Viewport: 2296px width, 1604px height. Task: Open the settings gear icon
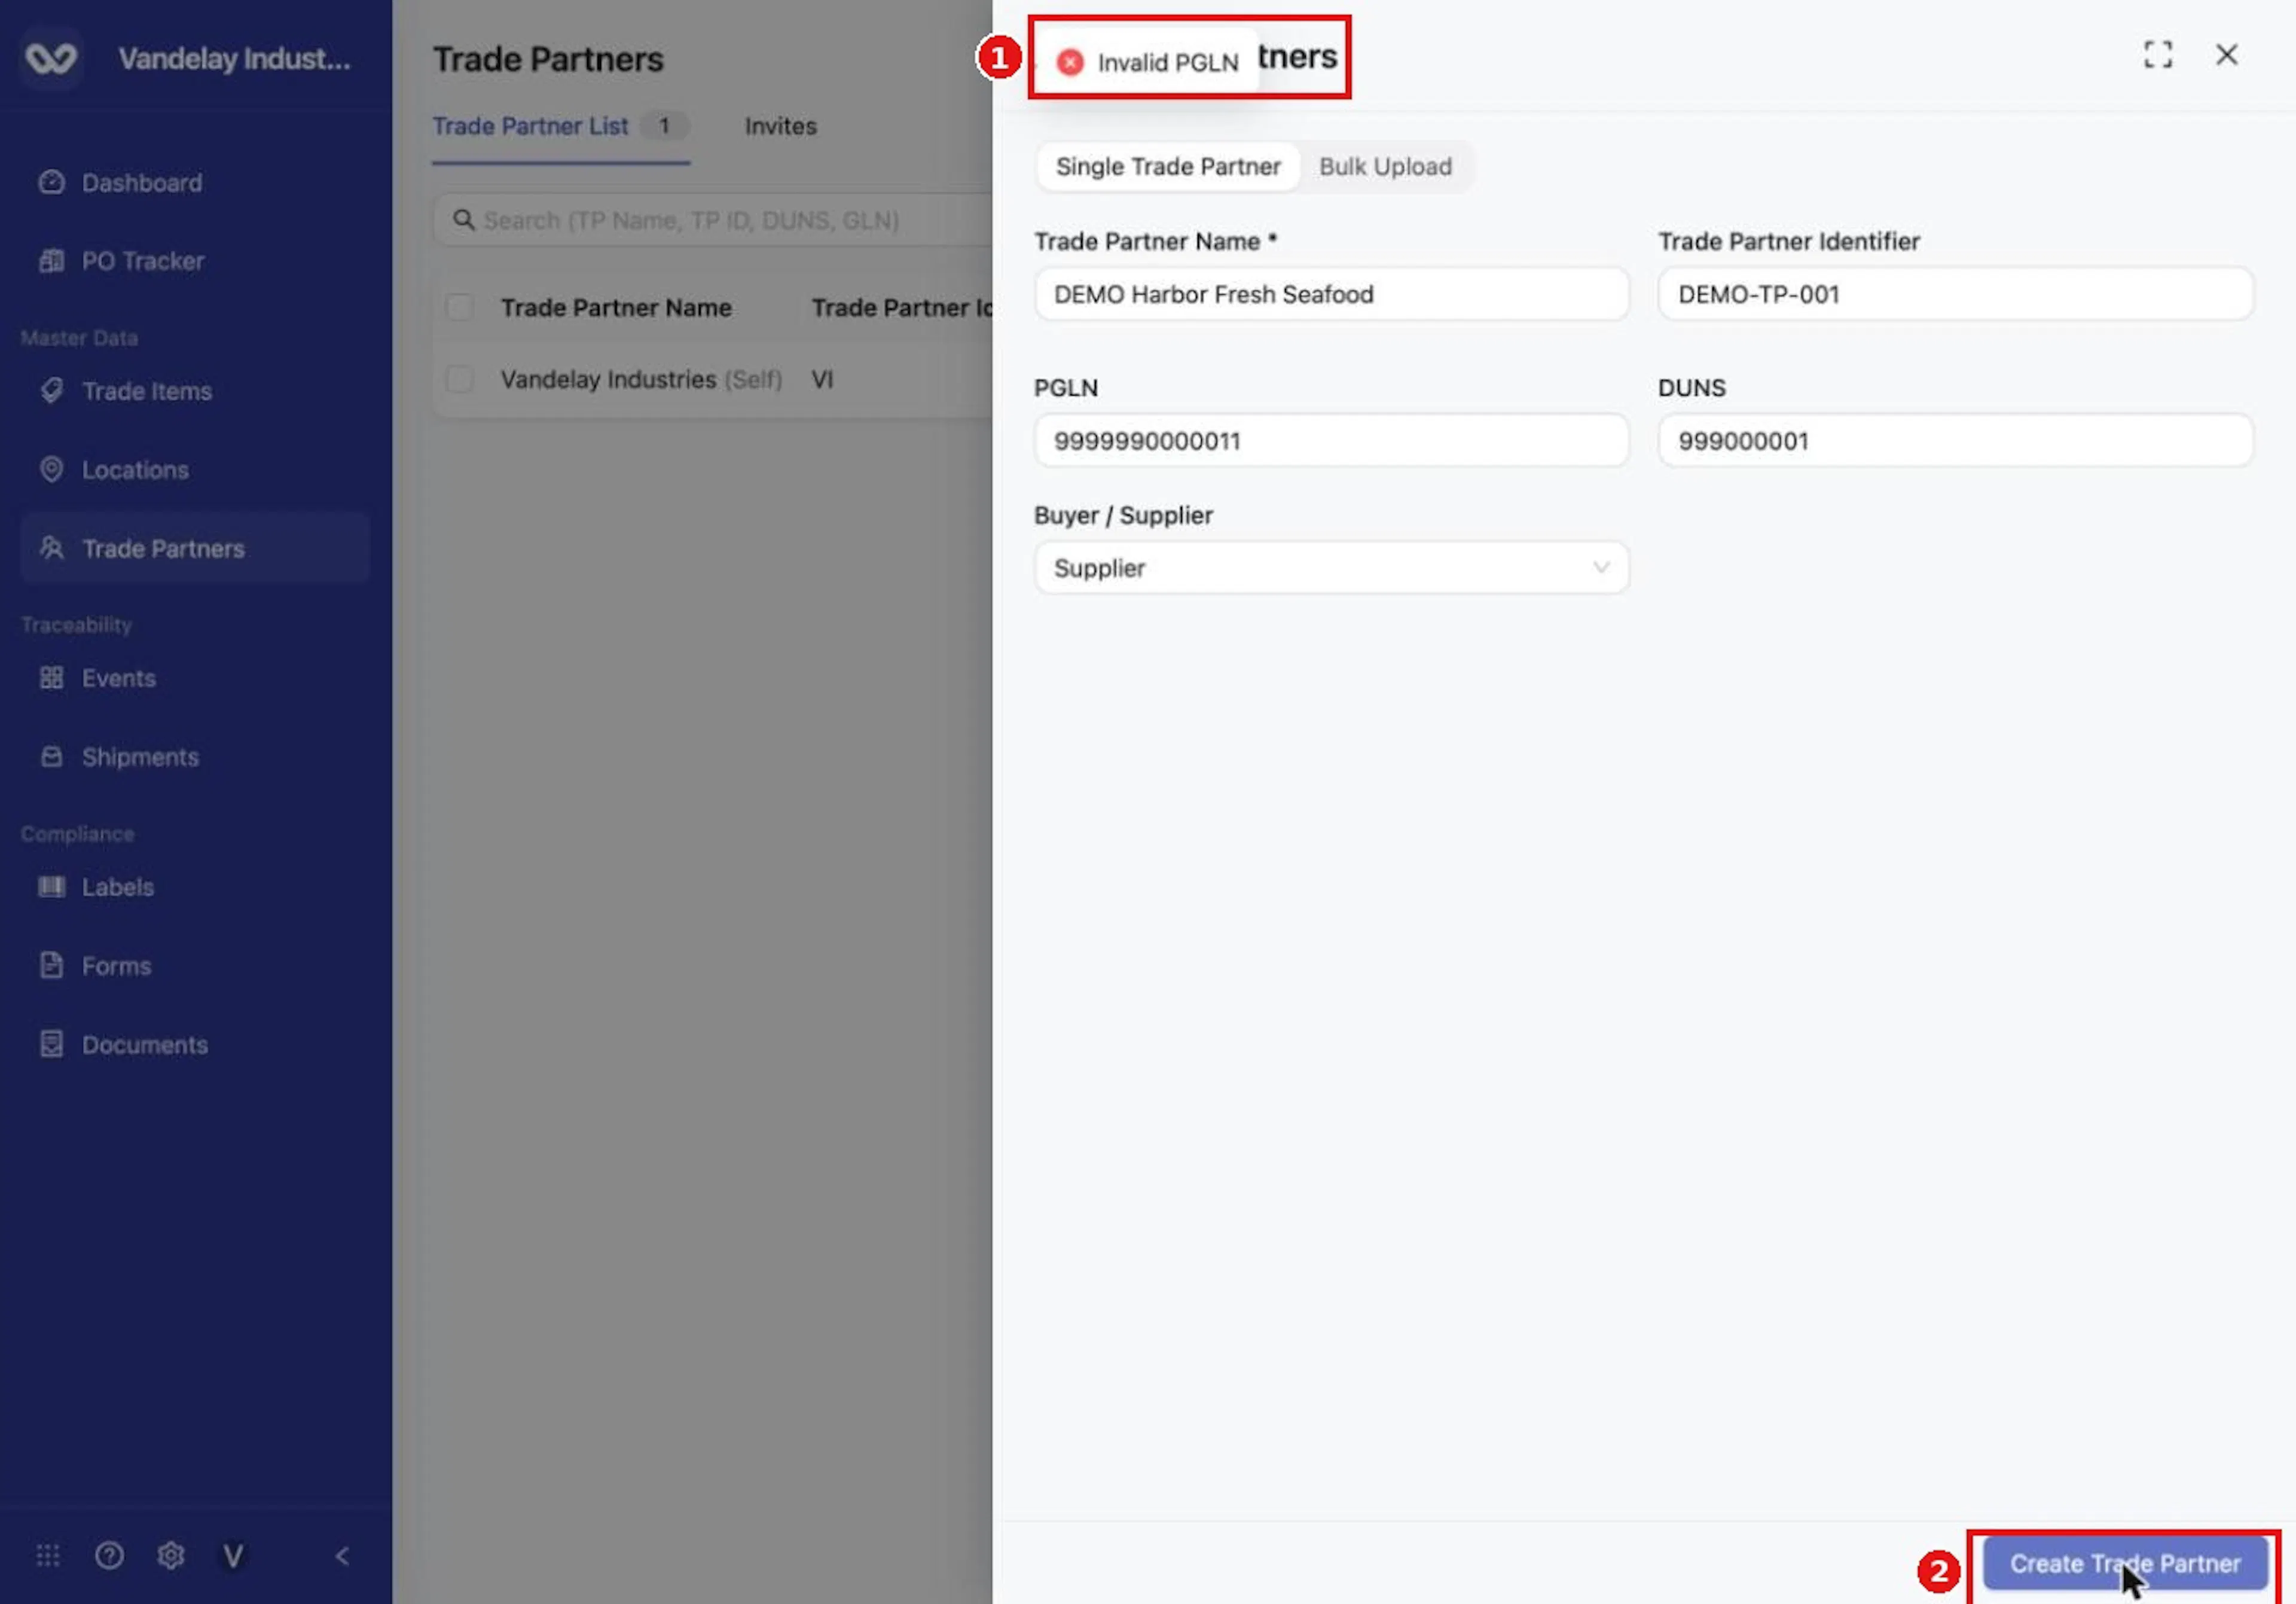coord(171,1555)
